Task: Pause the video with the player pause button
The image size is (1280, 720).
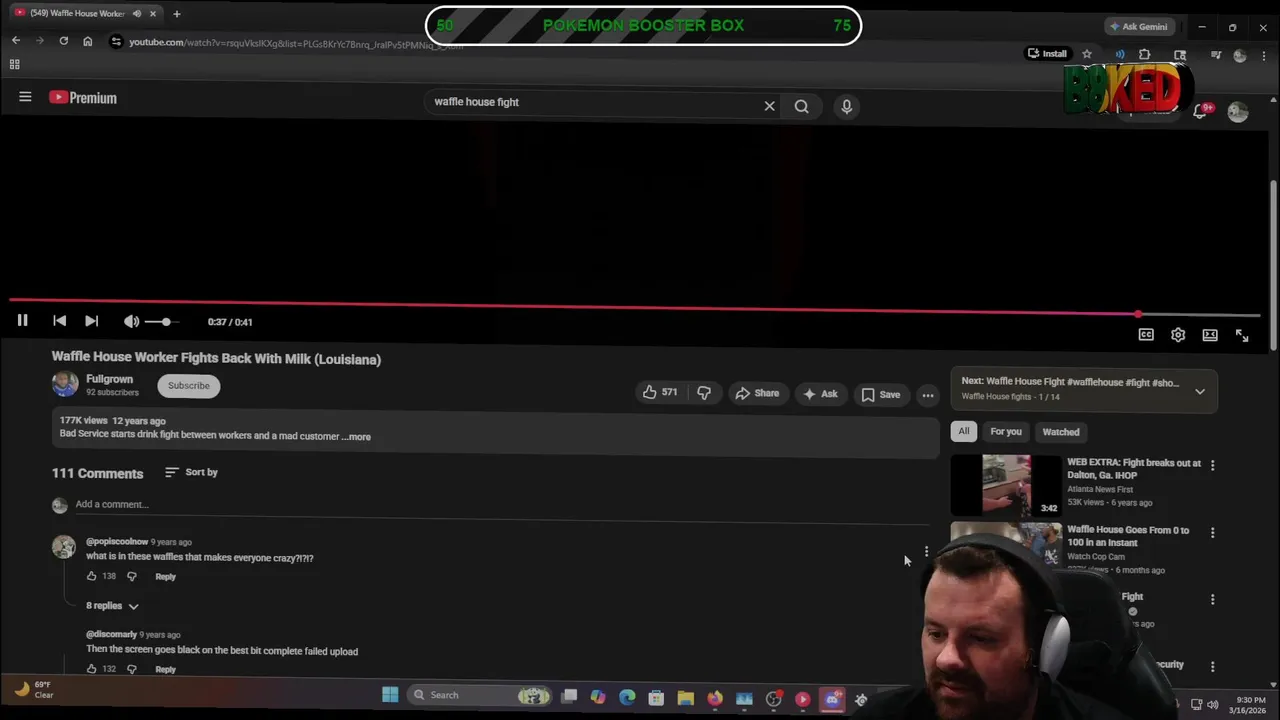Action: tap(22, 321)
